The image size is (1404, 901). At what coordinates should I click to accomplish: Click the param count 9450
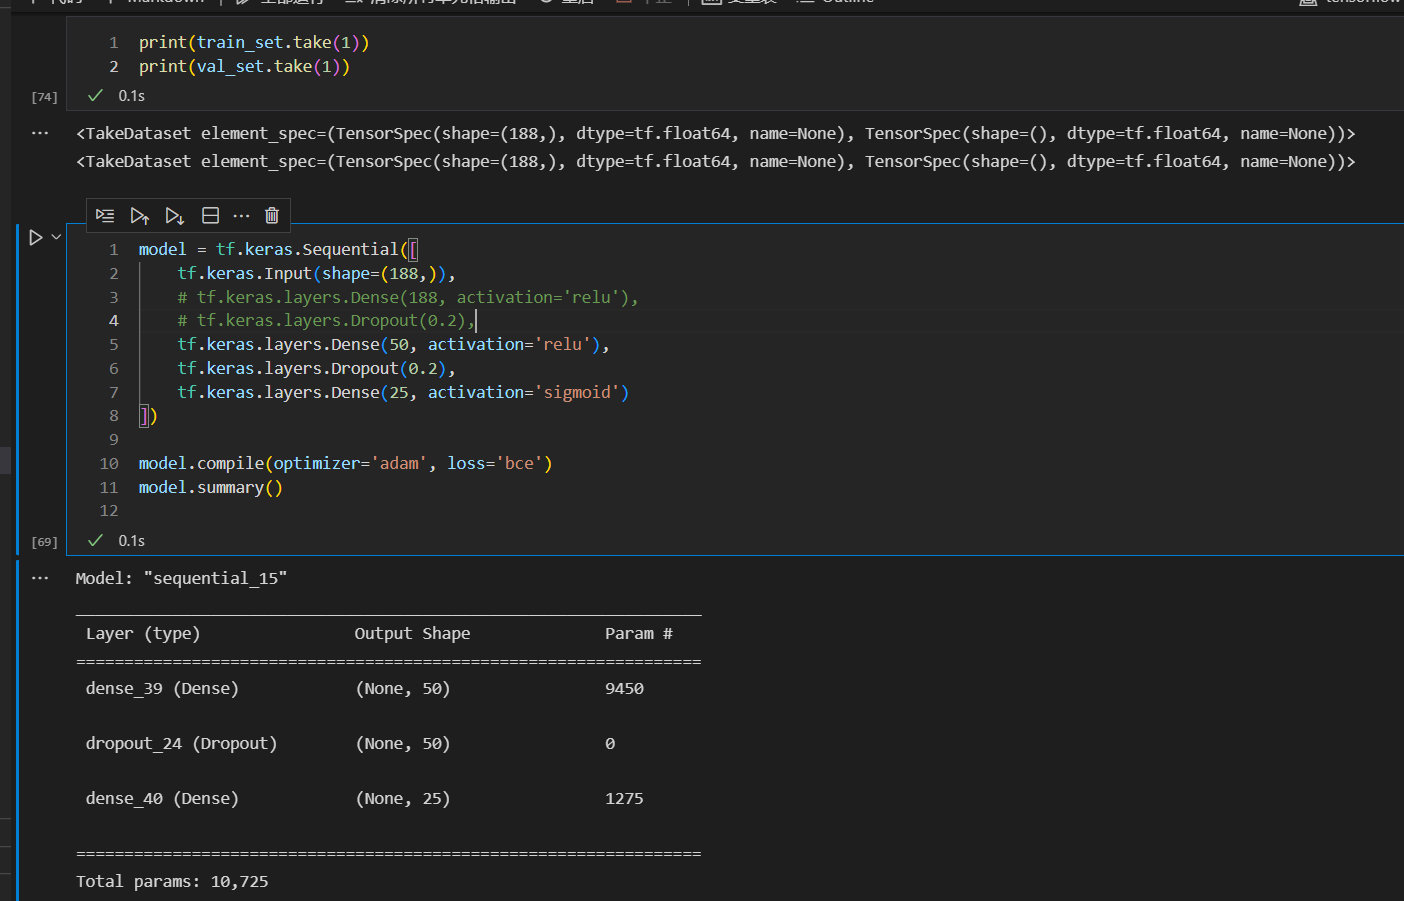(x=624, y=688)
